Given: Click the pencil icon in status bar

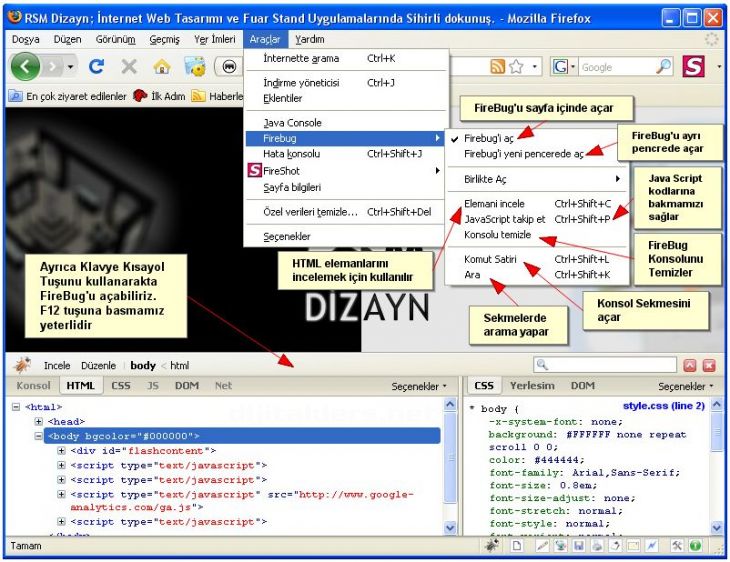Looking at the screenshot, I should pos(542,545).
